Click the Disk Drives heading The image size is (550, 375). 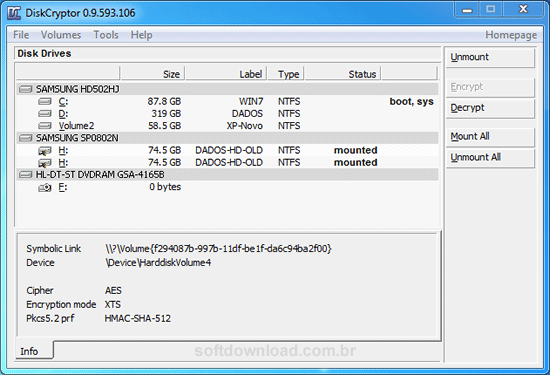[44, 54]
